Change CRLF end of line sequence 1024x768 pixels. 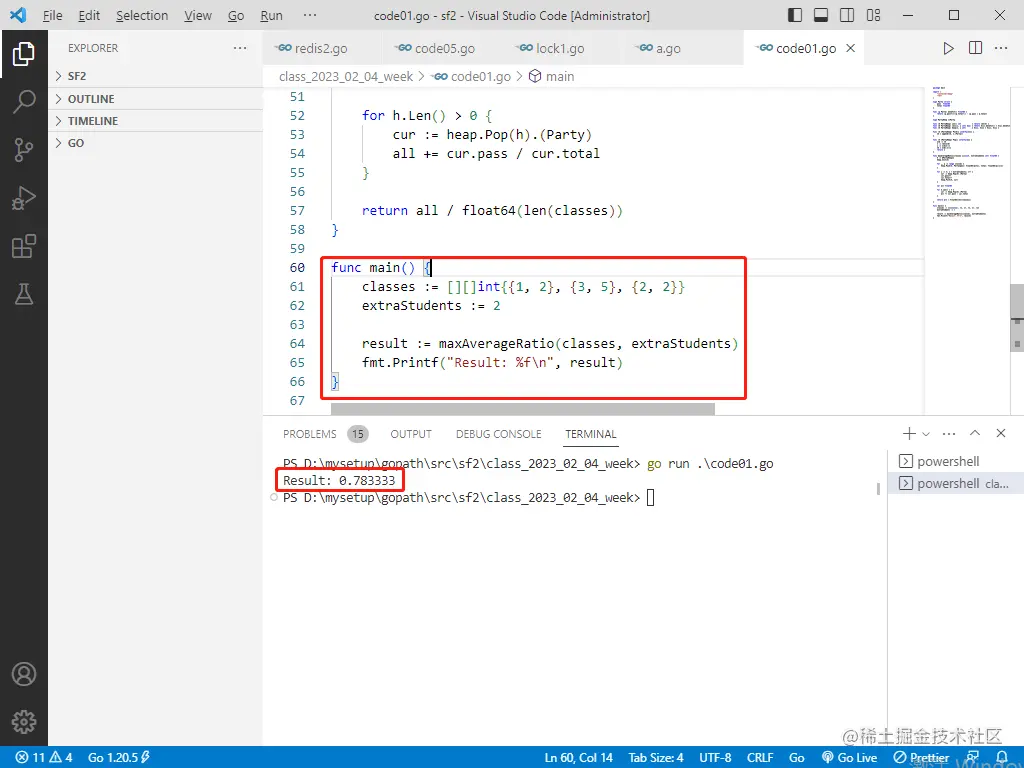pyautogui.click(x=760, y=758)
